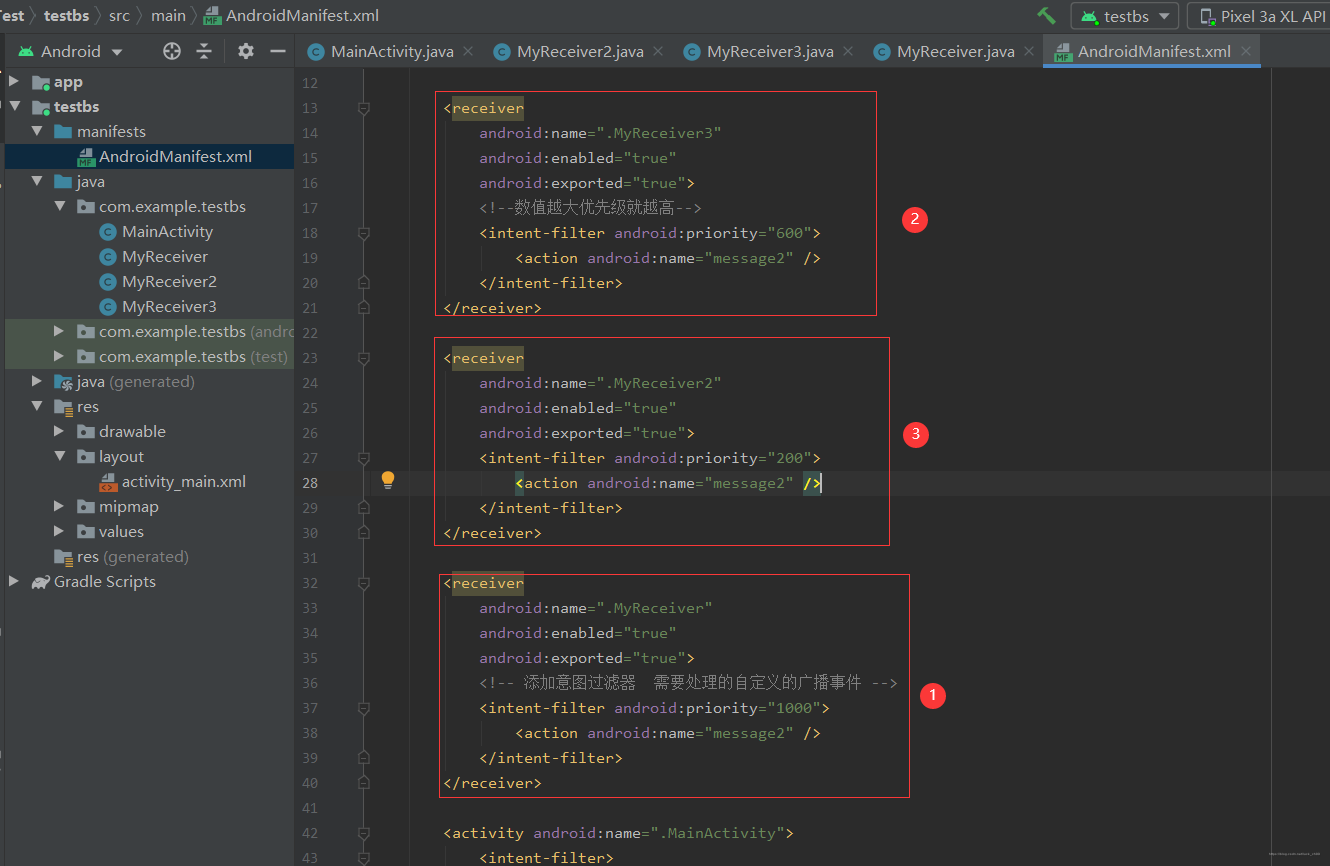Click the collapse all icon in Project panel

204,51
